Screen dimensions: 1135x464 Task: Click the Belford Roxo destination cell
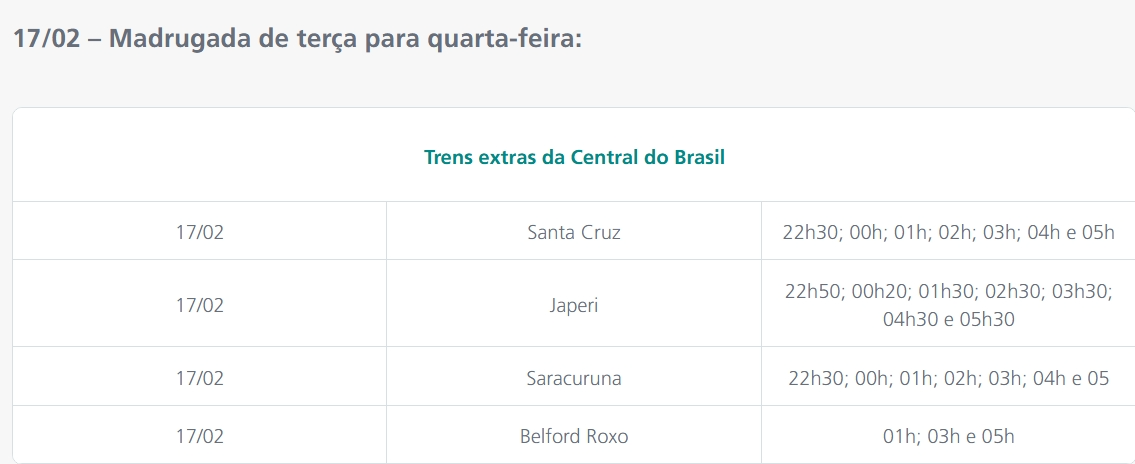(574, 436)
